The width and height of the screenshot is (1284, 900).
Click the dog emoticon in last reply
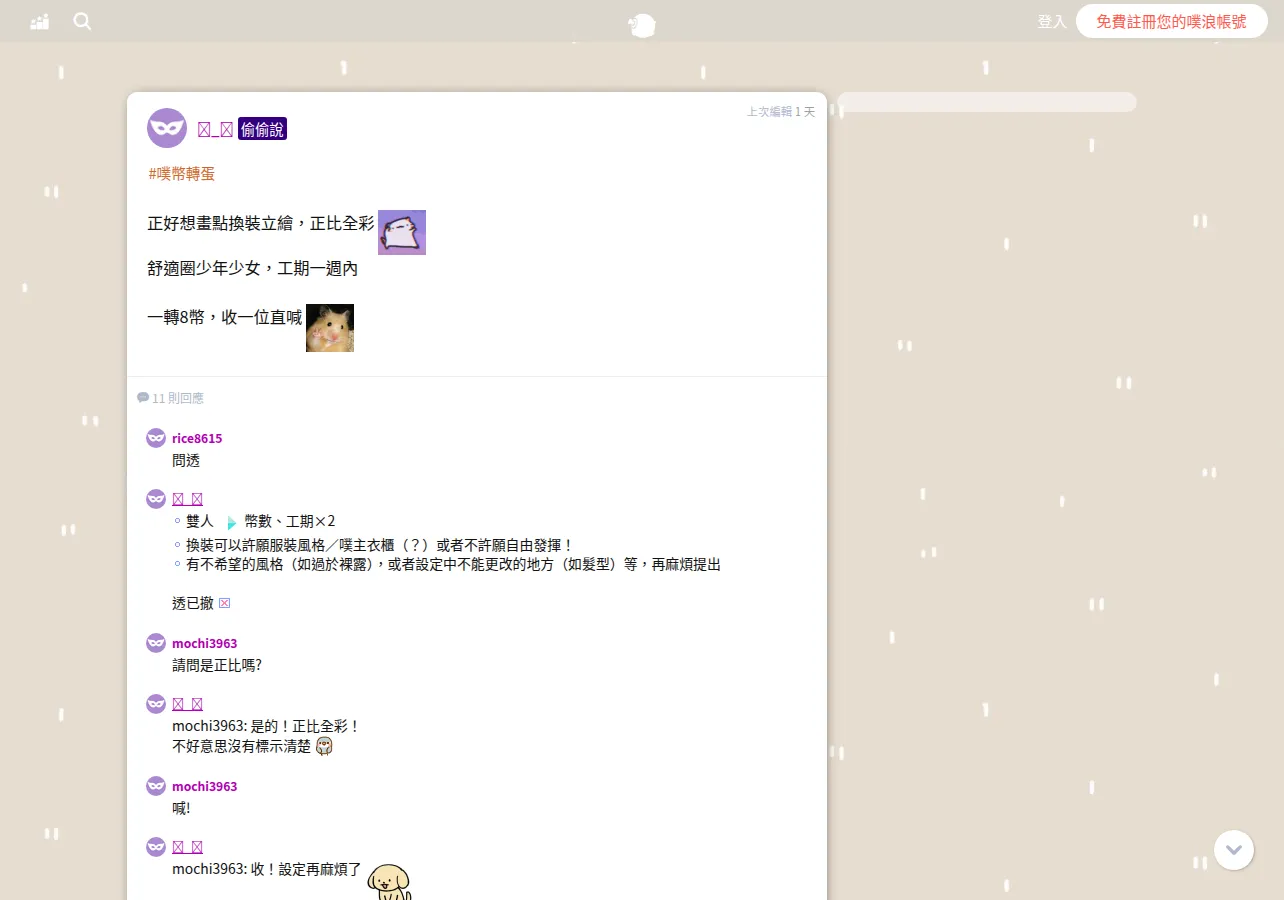pos(389,881)
